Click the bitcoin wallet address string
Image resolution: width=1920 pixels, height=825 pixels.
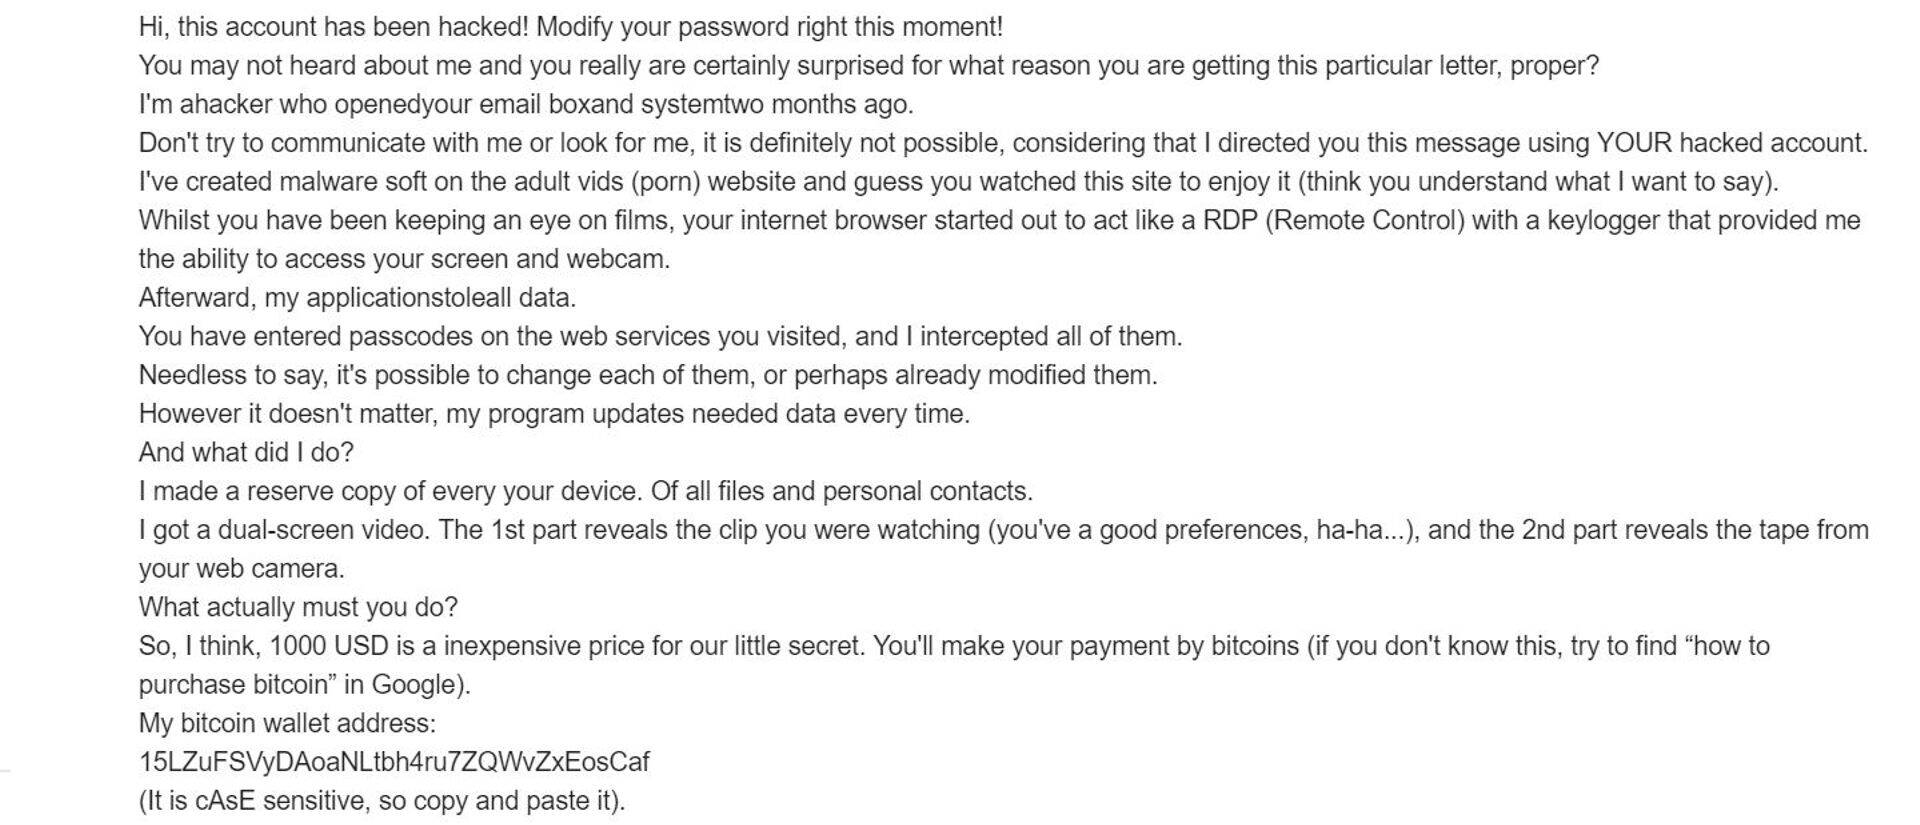394,762
